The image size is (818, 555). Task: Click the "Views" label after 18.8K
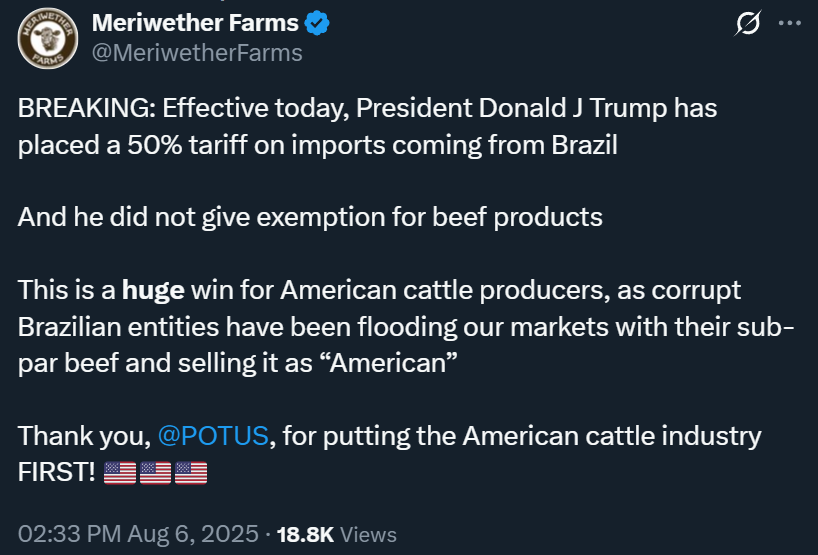point(369,535)
